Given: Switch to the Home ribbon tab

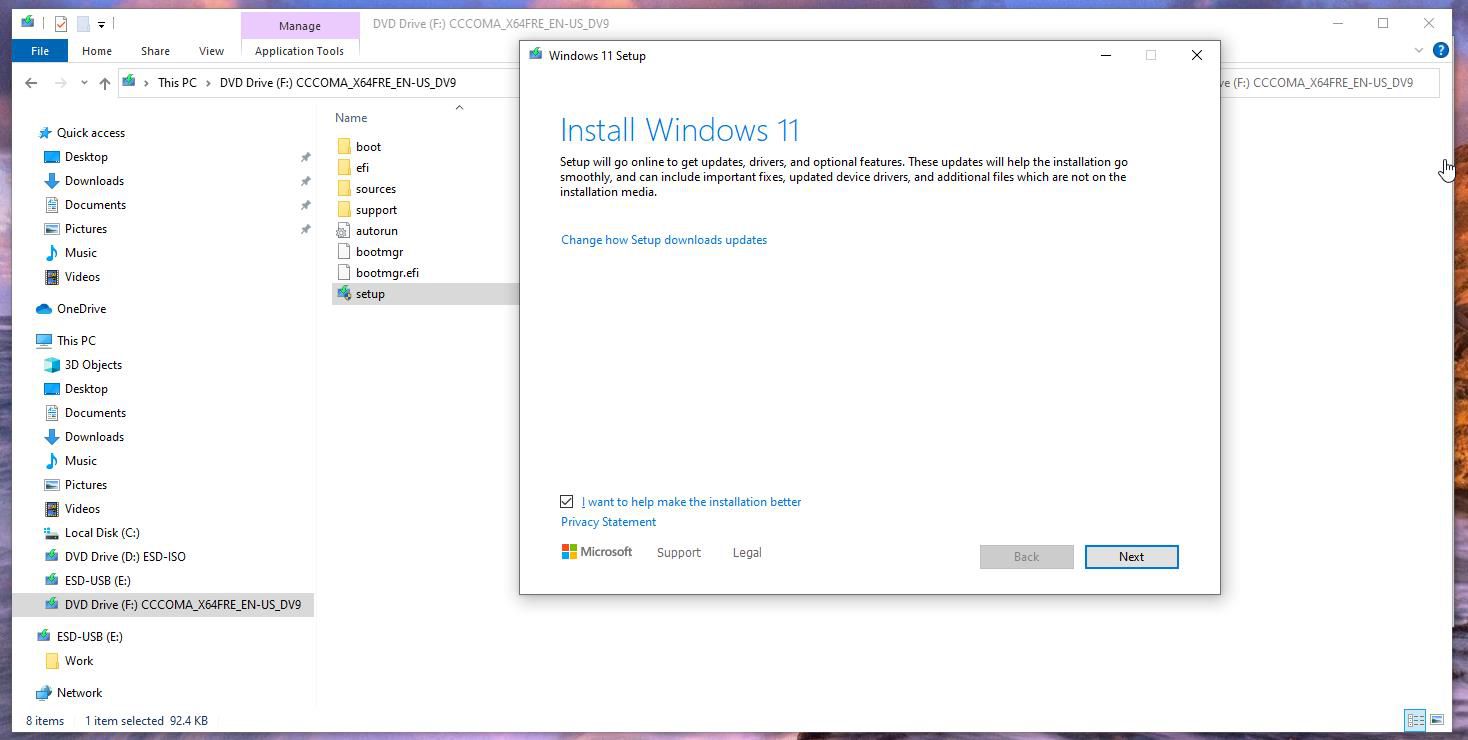Looking at the screenshot, I should tap(97, 51).
